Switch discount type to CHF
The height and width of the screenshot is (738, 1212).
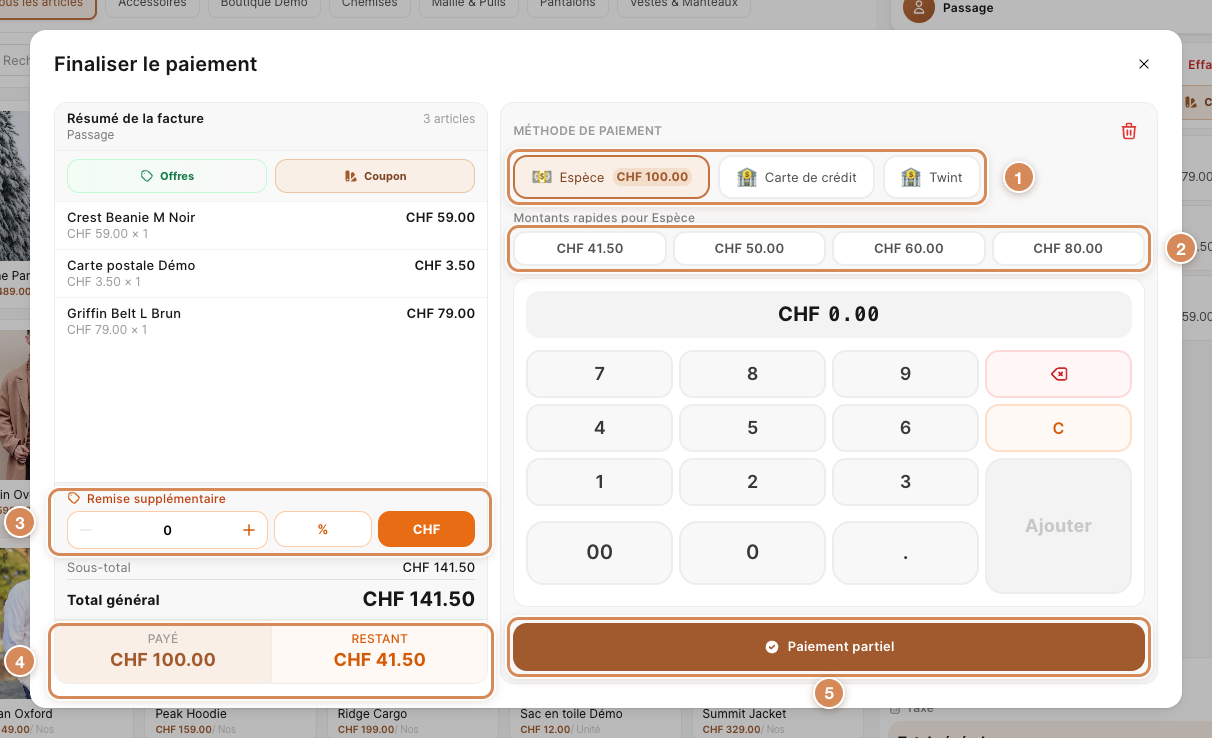[426, 530]
